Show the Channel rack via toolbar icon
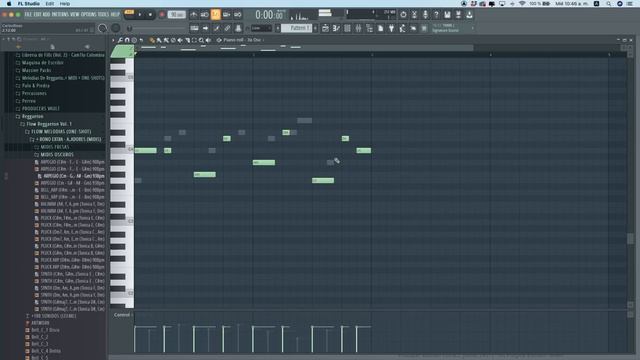 point(347,28)
